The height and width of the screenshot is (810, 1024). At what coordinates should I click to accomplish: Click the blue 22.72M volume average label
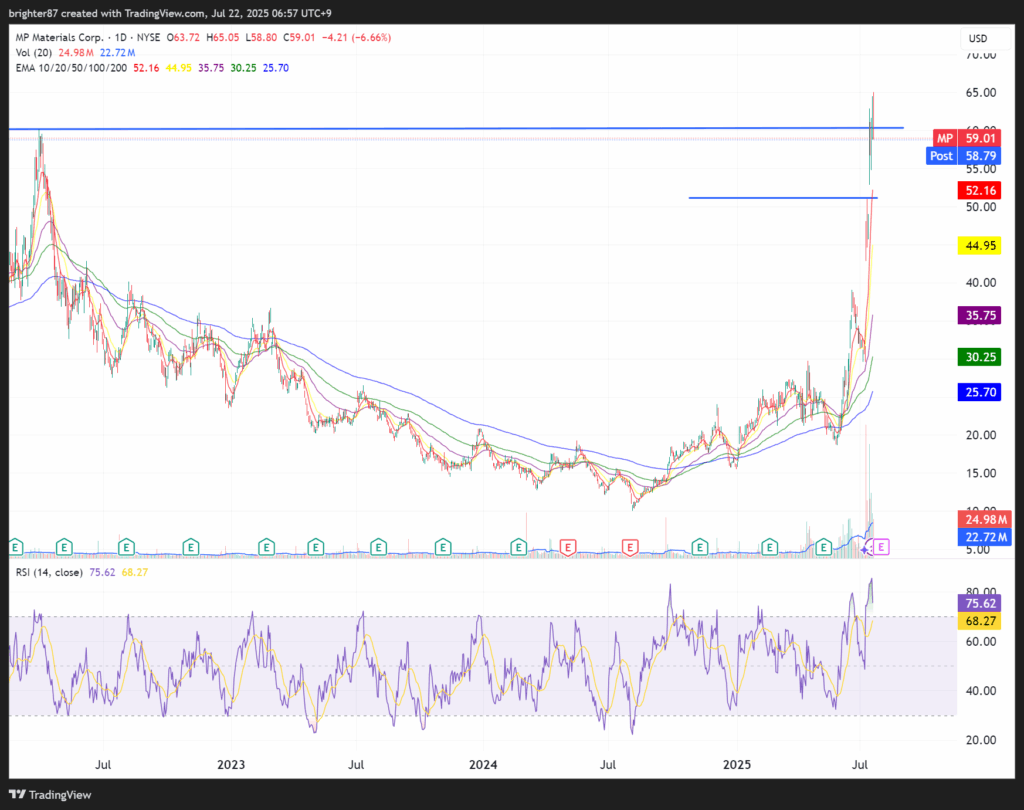[985, 537]
